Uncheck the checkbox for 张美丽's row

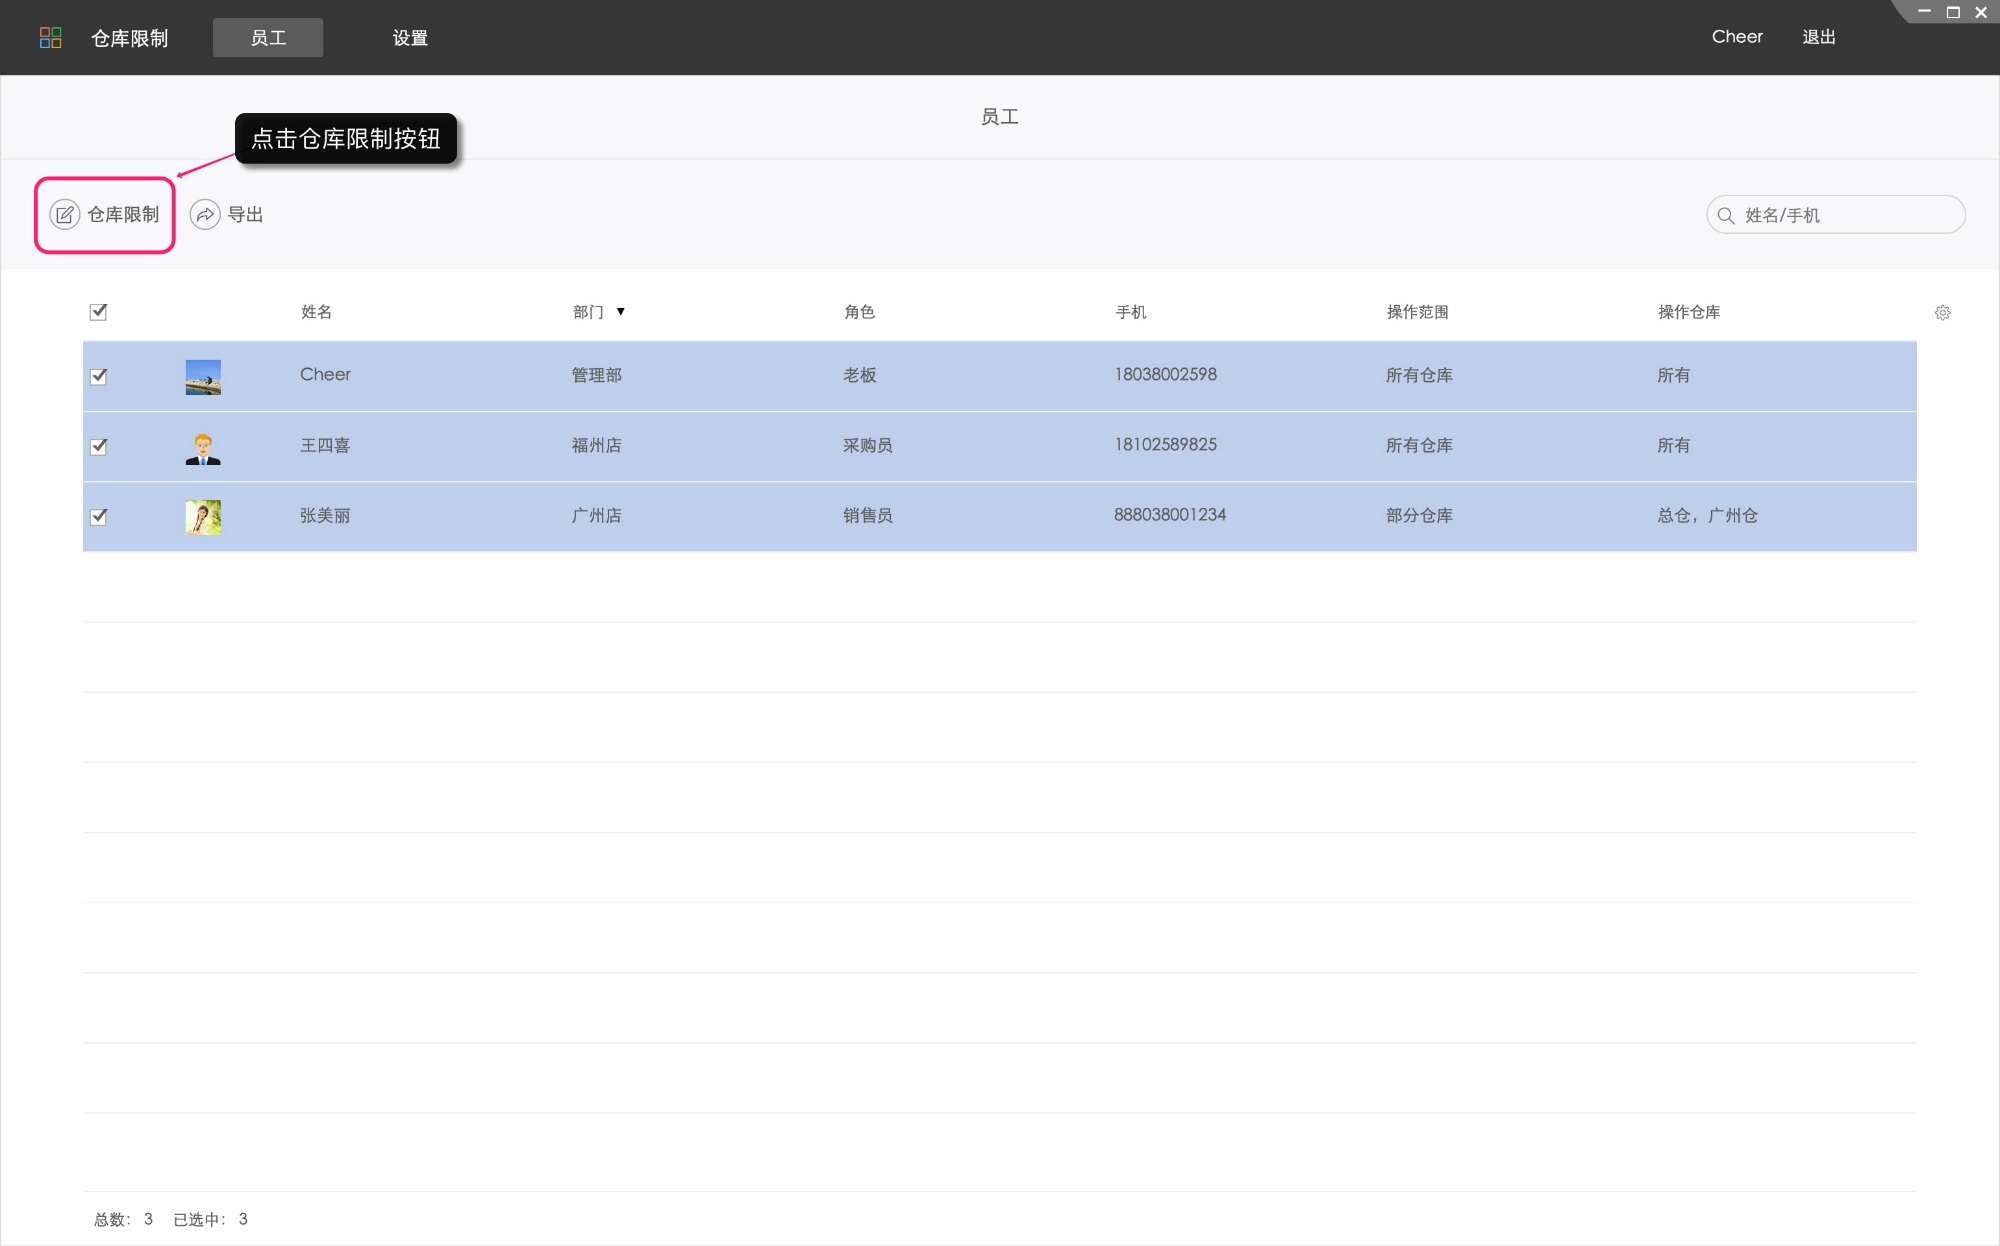98,517
